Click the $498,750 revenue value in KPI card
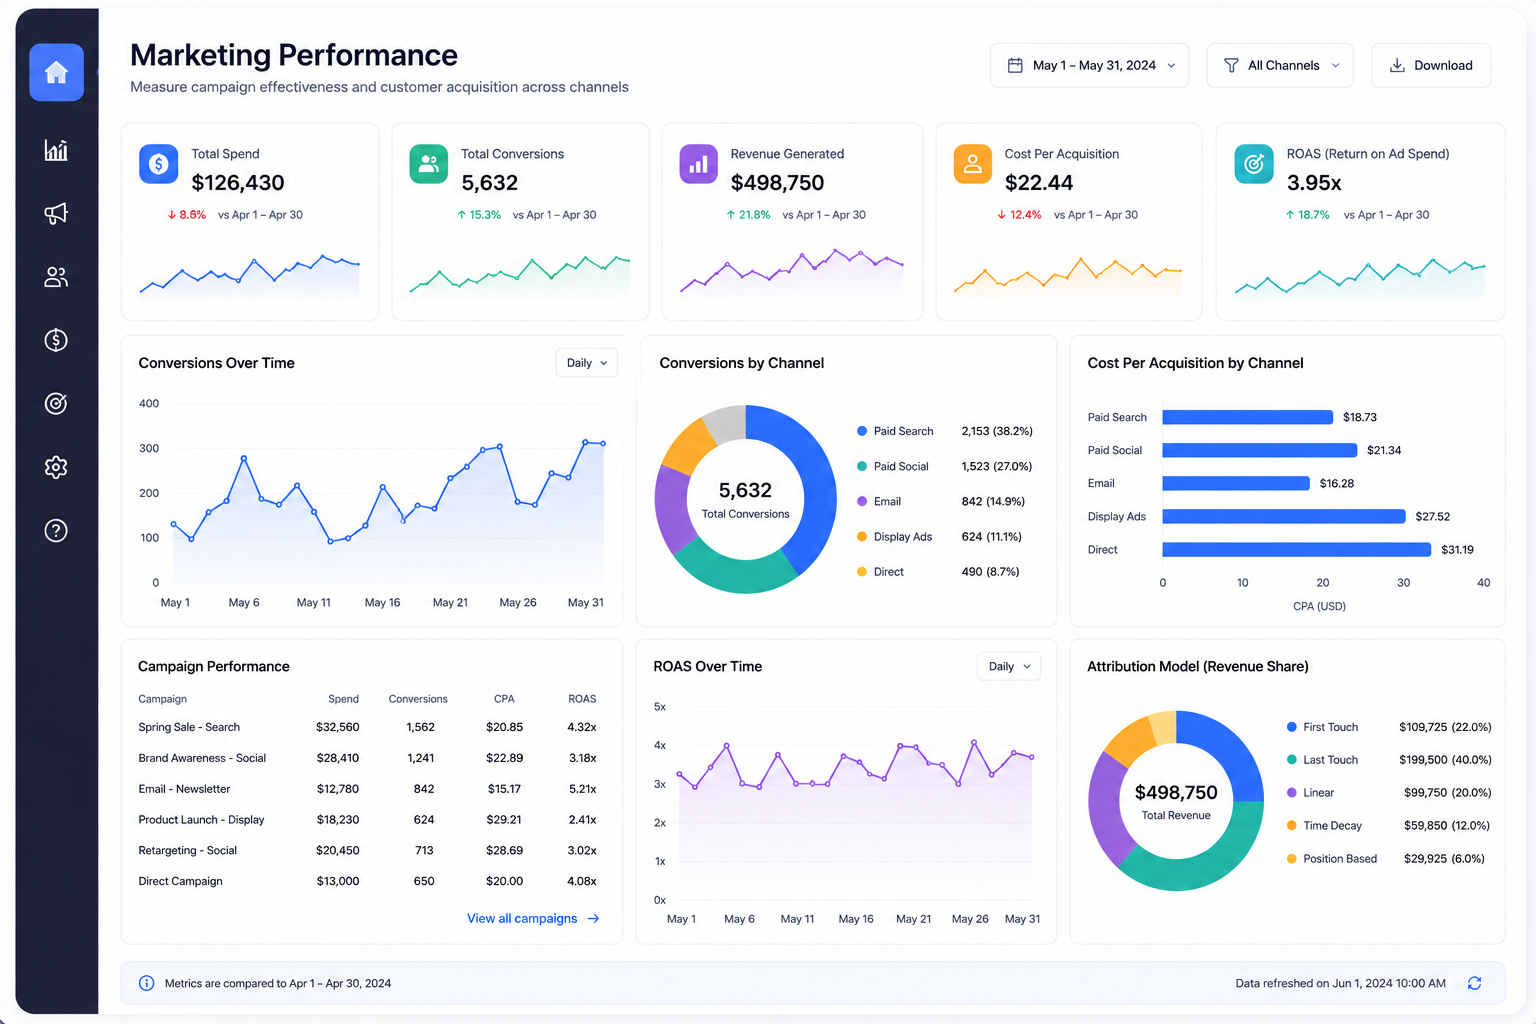Viewport: 1536px width, 1024px height. point(777,183)
